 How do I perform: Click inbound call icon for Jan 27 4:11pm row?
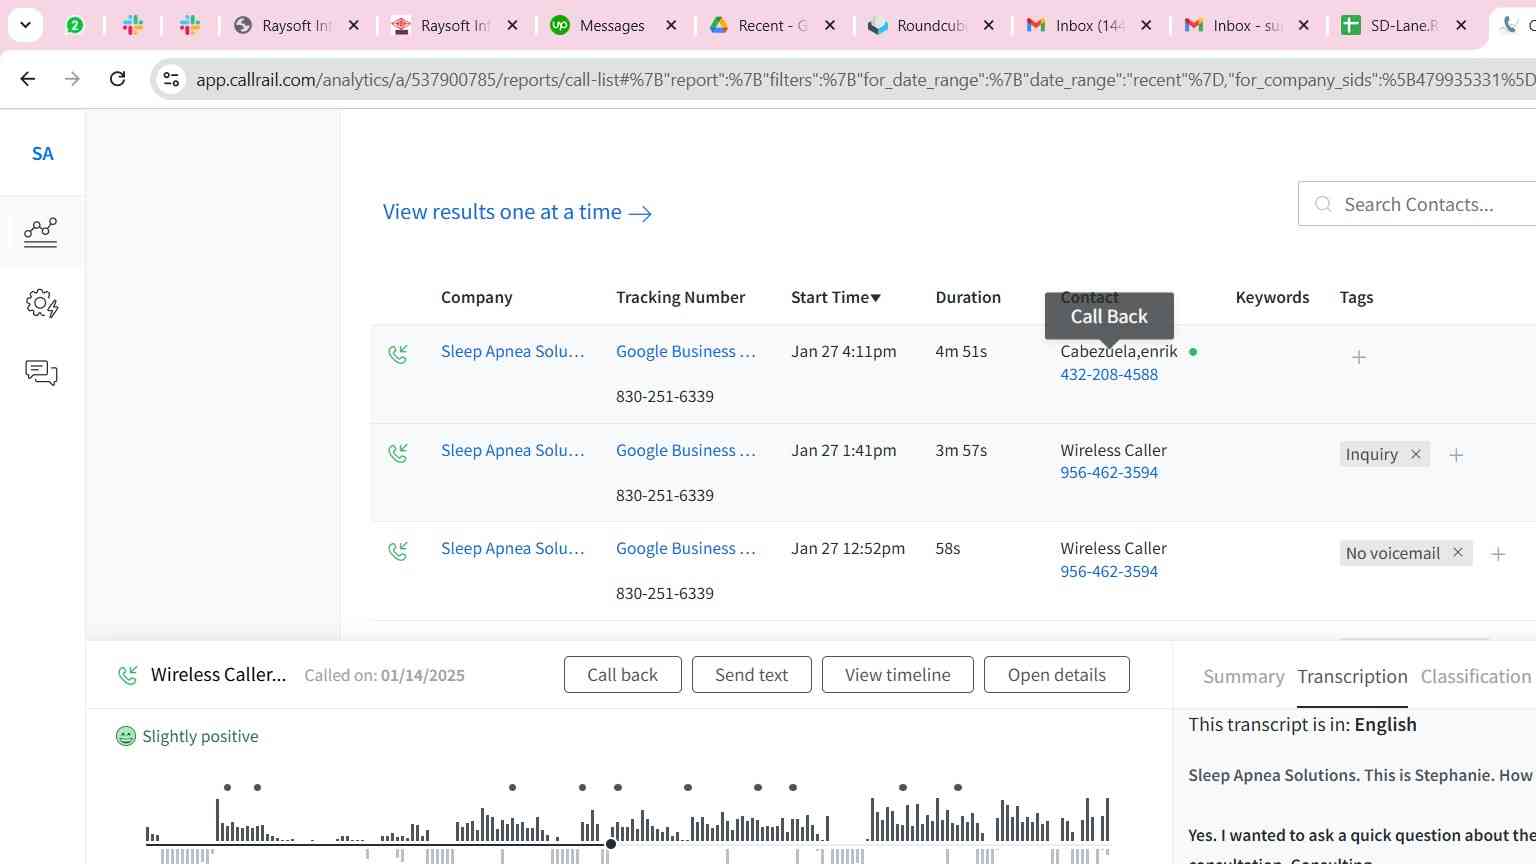click(x=398, y=354)
